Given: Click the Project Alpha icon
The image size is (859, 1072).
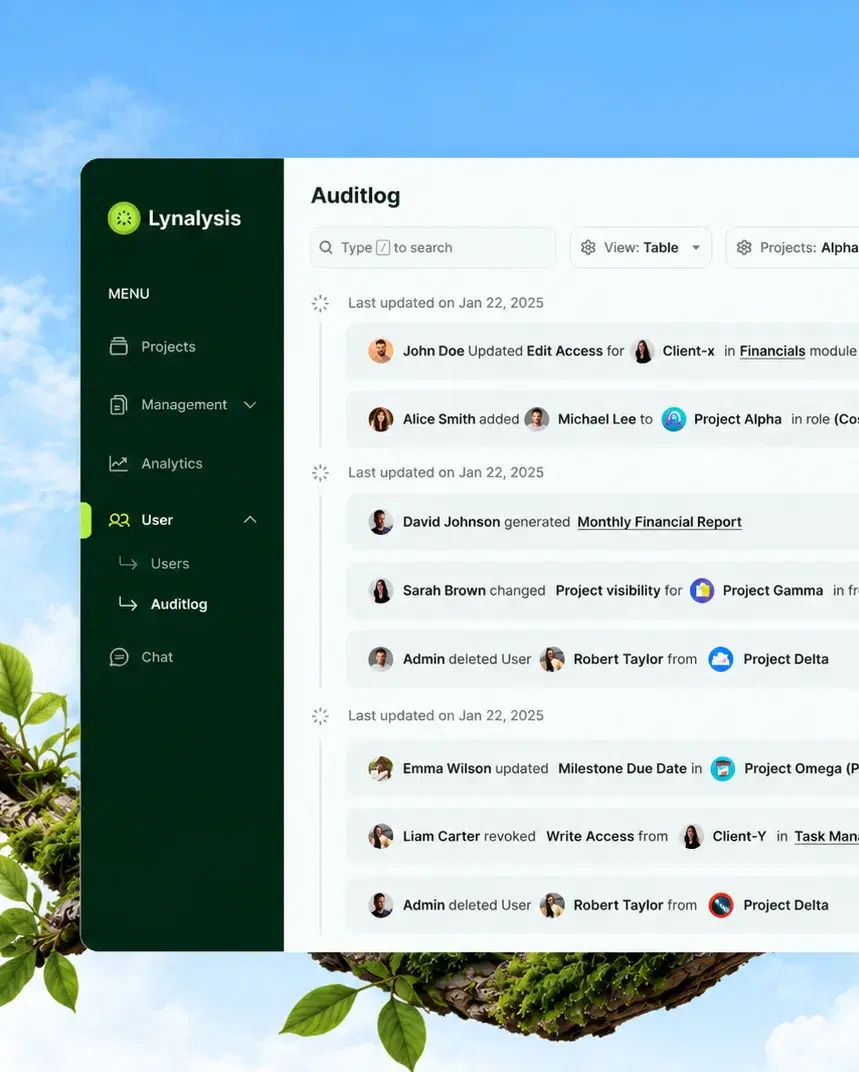Looking at the screenshot, I should point(674,419).
